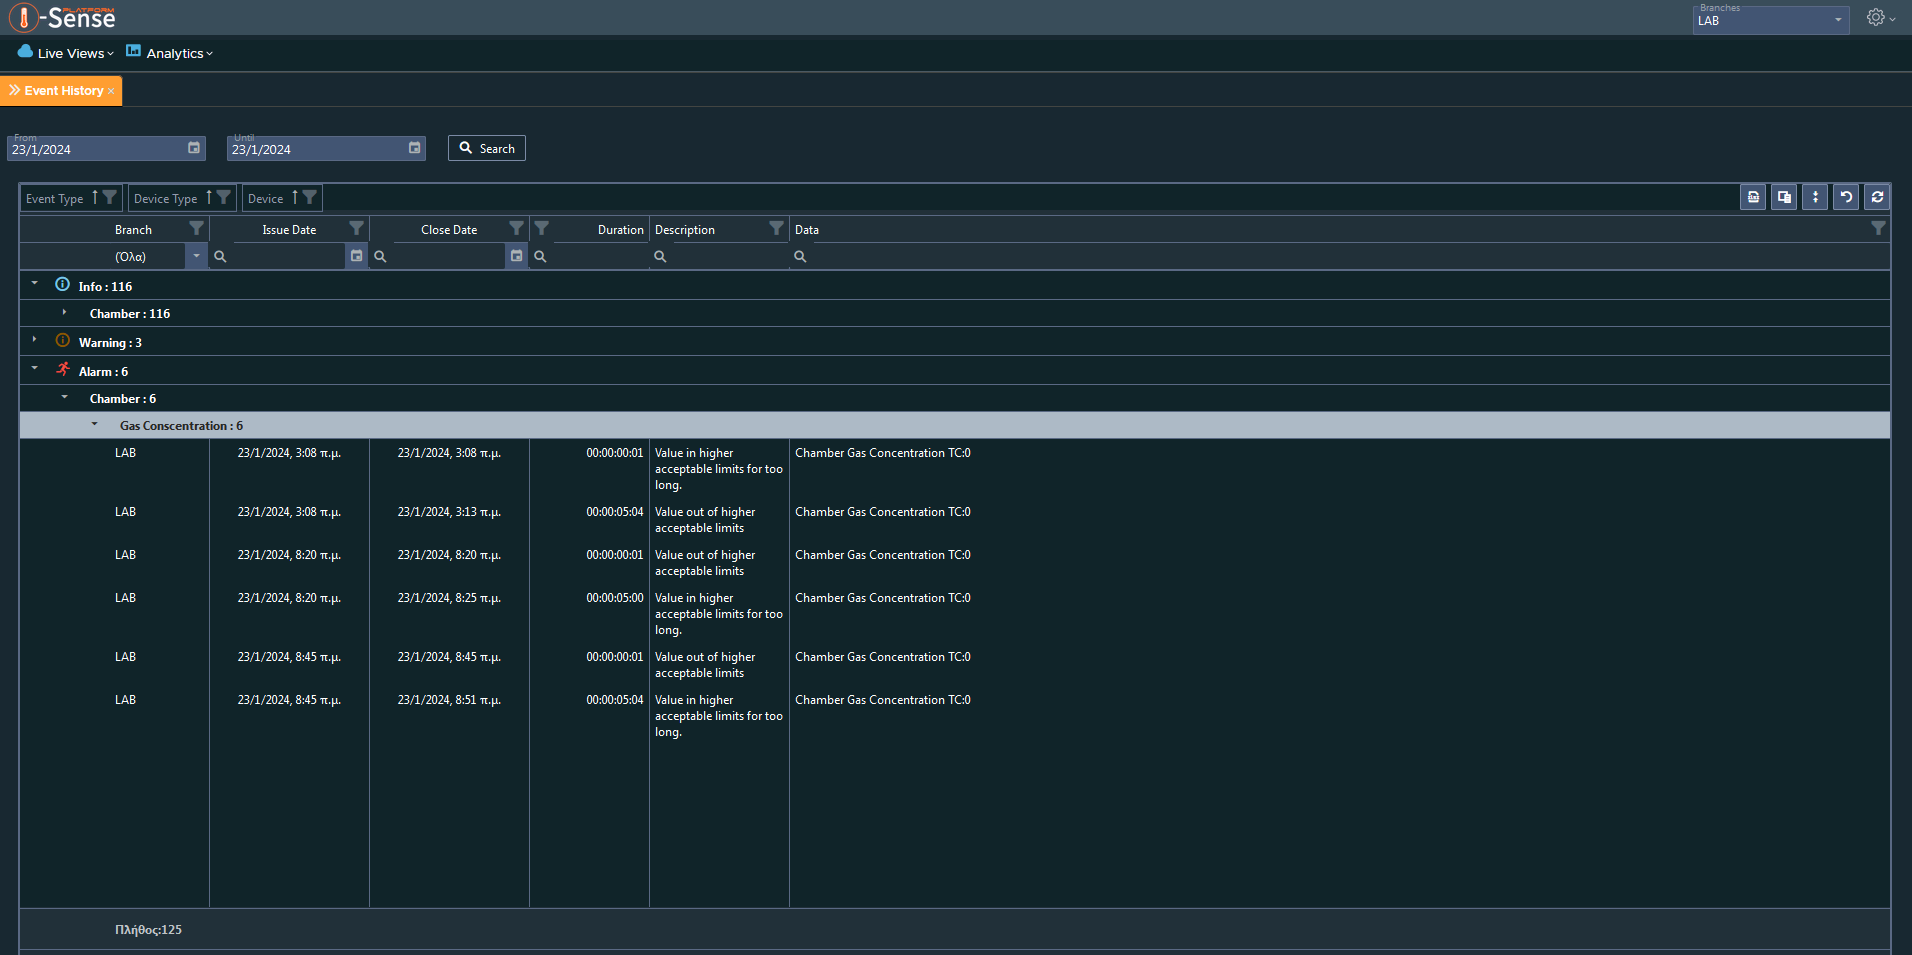Export the grid to an XLSX file

pyautogui.click(x=1753, y=197)
